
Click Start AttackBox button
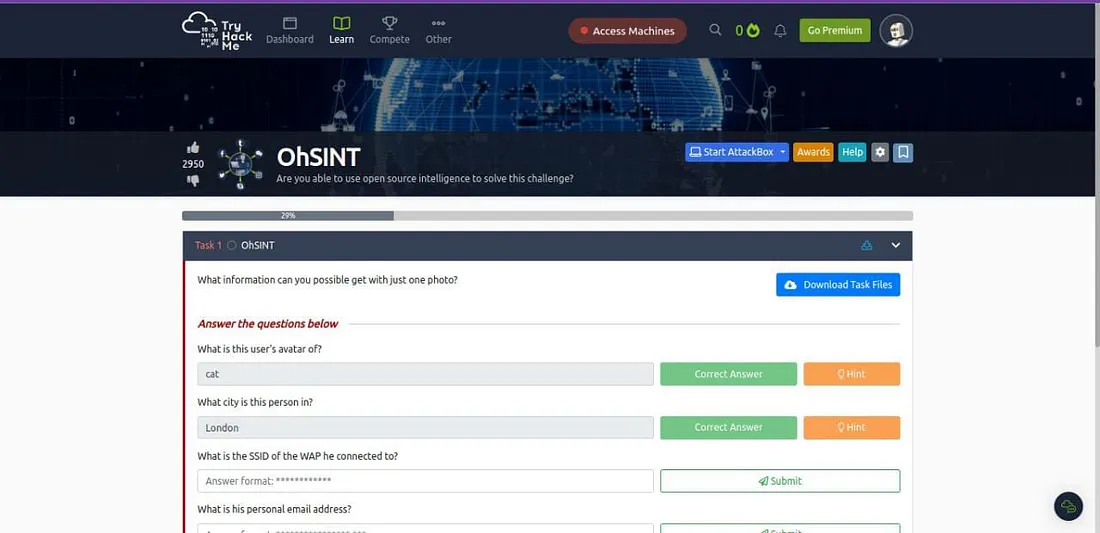pyautogui.click(x=730, y=152)
